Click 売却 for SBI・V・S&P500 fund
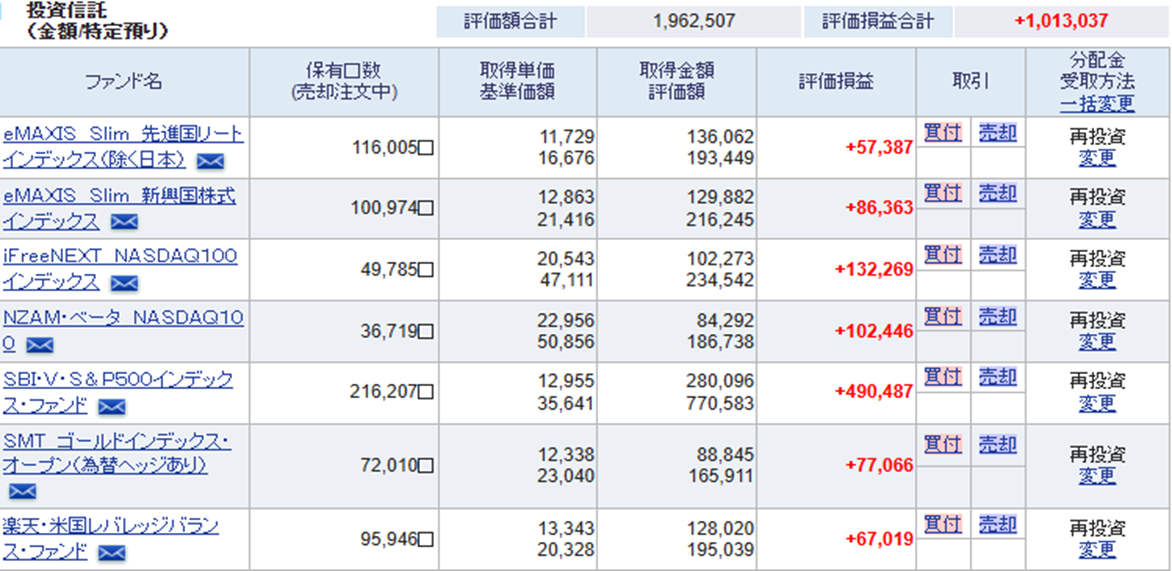The width and height of the screenshot is (1172, 571). tap(997, 377)
